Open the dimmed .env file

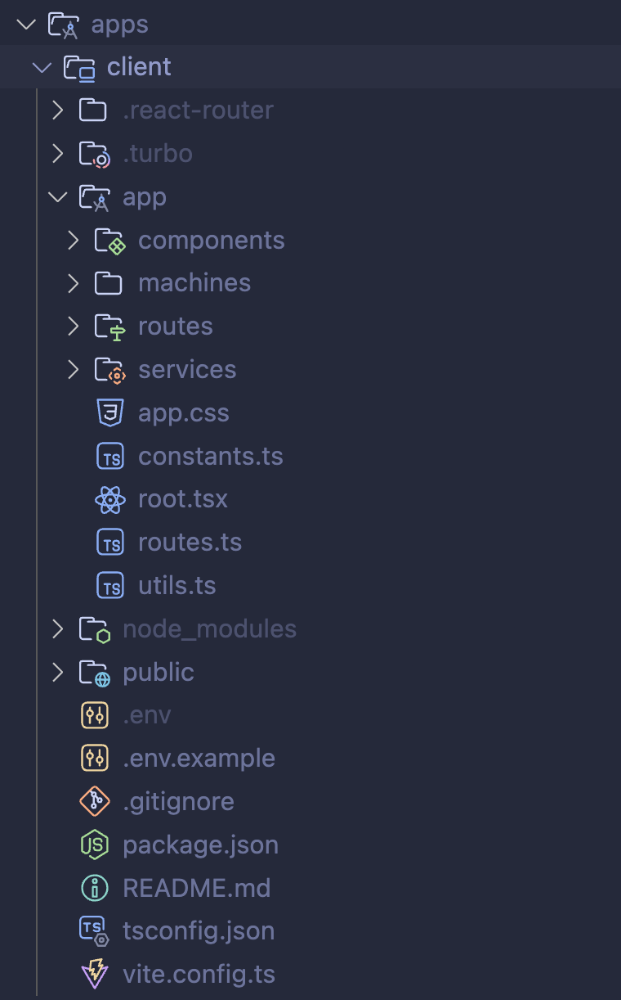pyautogui.click(x=146, y=715)
